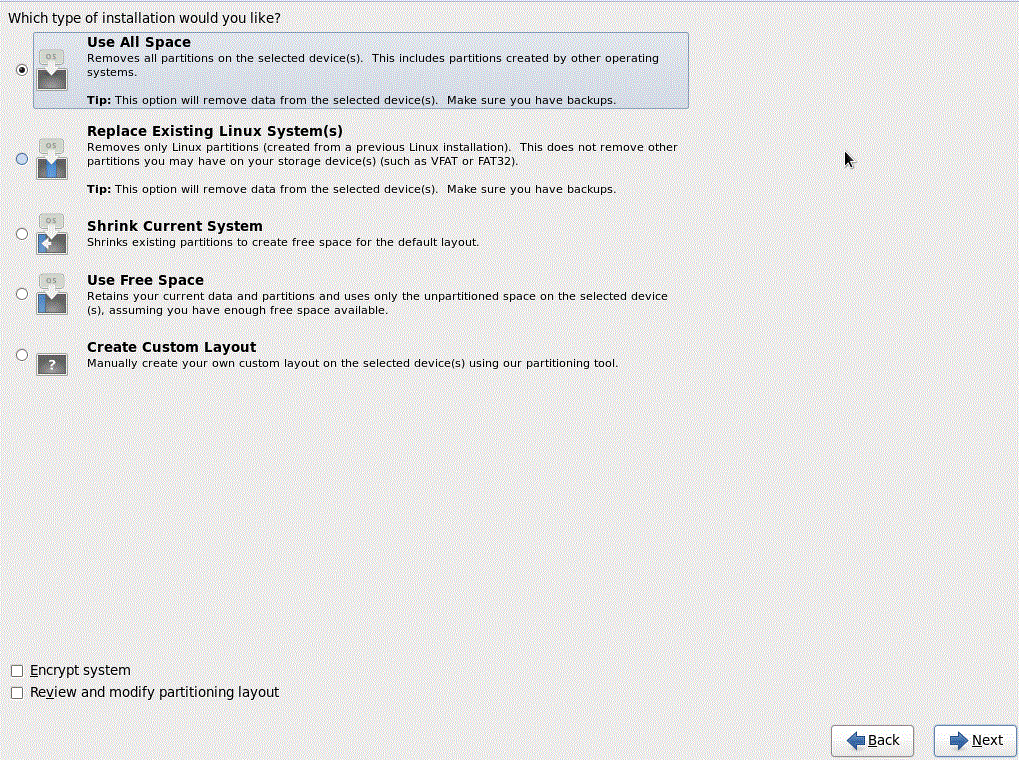1019x760 pixels.
Task: Enable the Encrypt system checkbox
Action: pyautogui.click(x=16, y=670)
